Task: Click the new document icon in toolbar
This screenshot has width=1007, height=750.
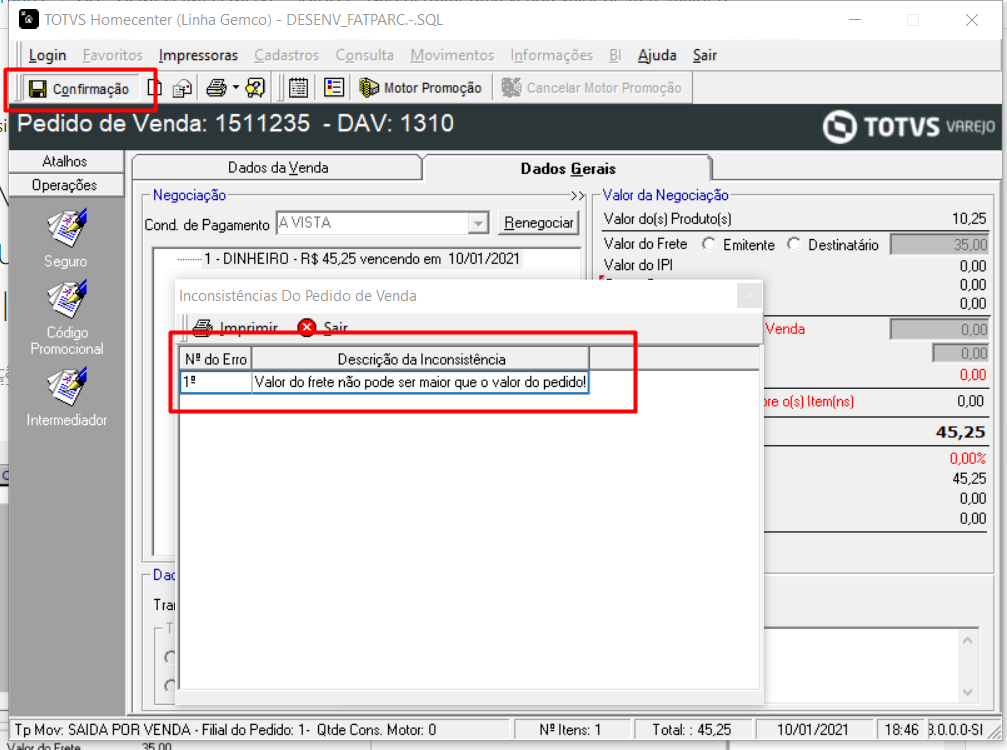Action: point(155,87)
